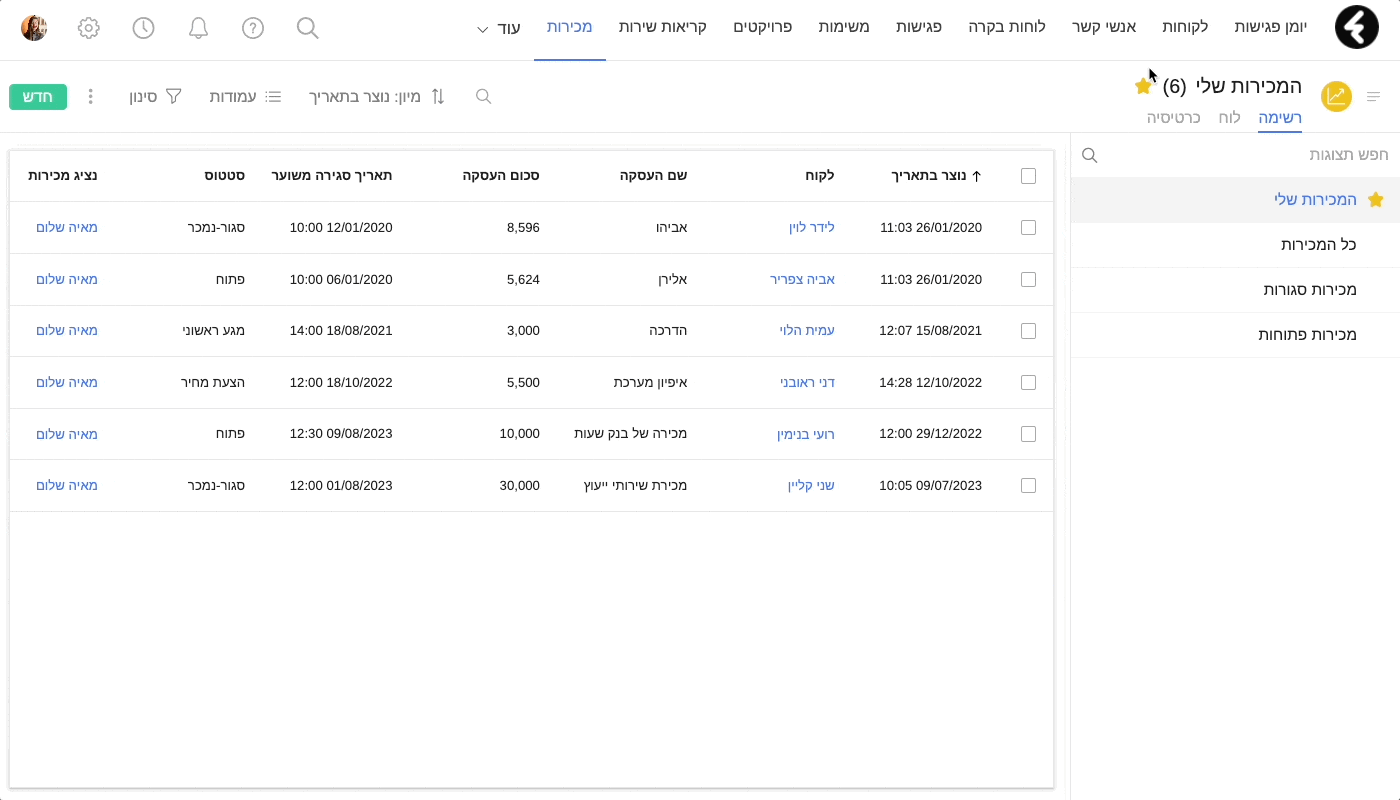Open the מכירות tab
The width and height of the screenshot is (1400, 800).
point(569,27)
